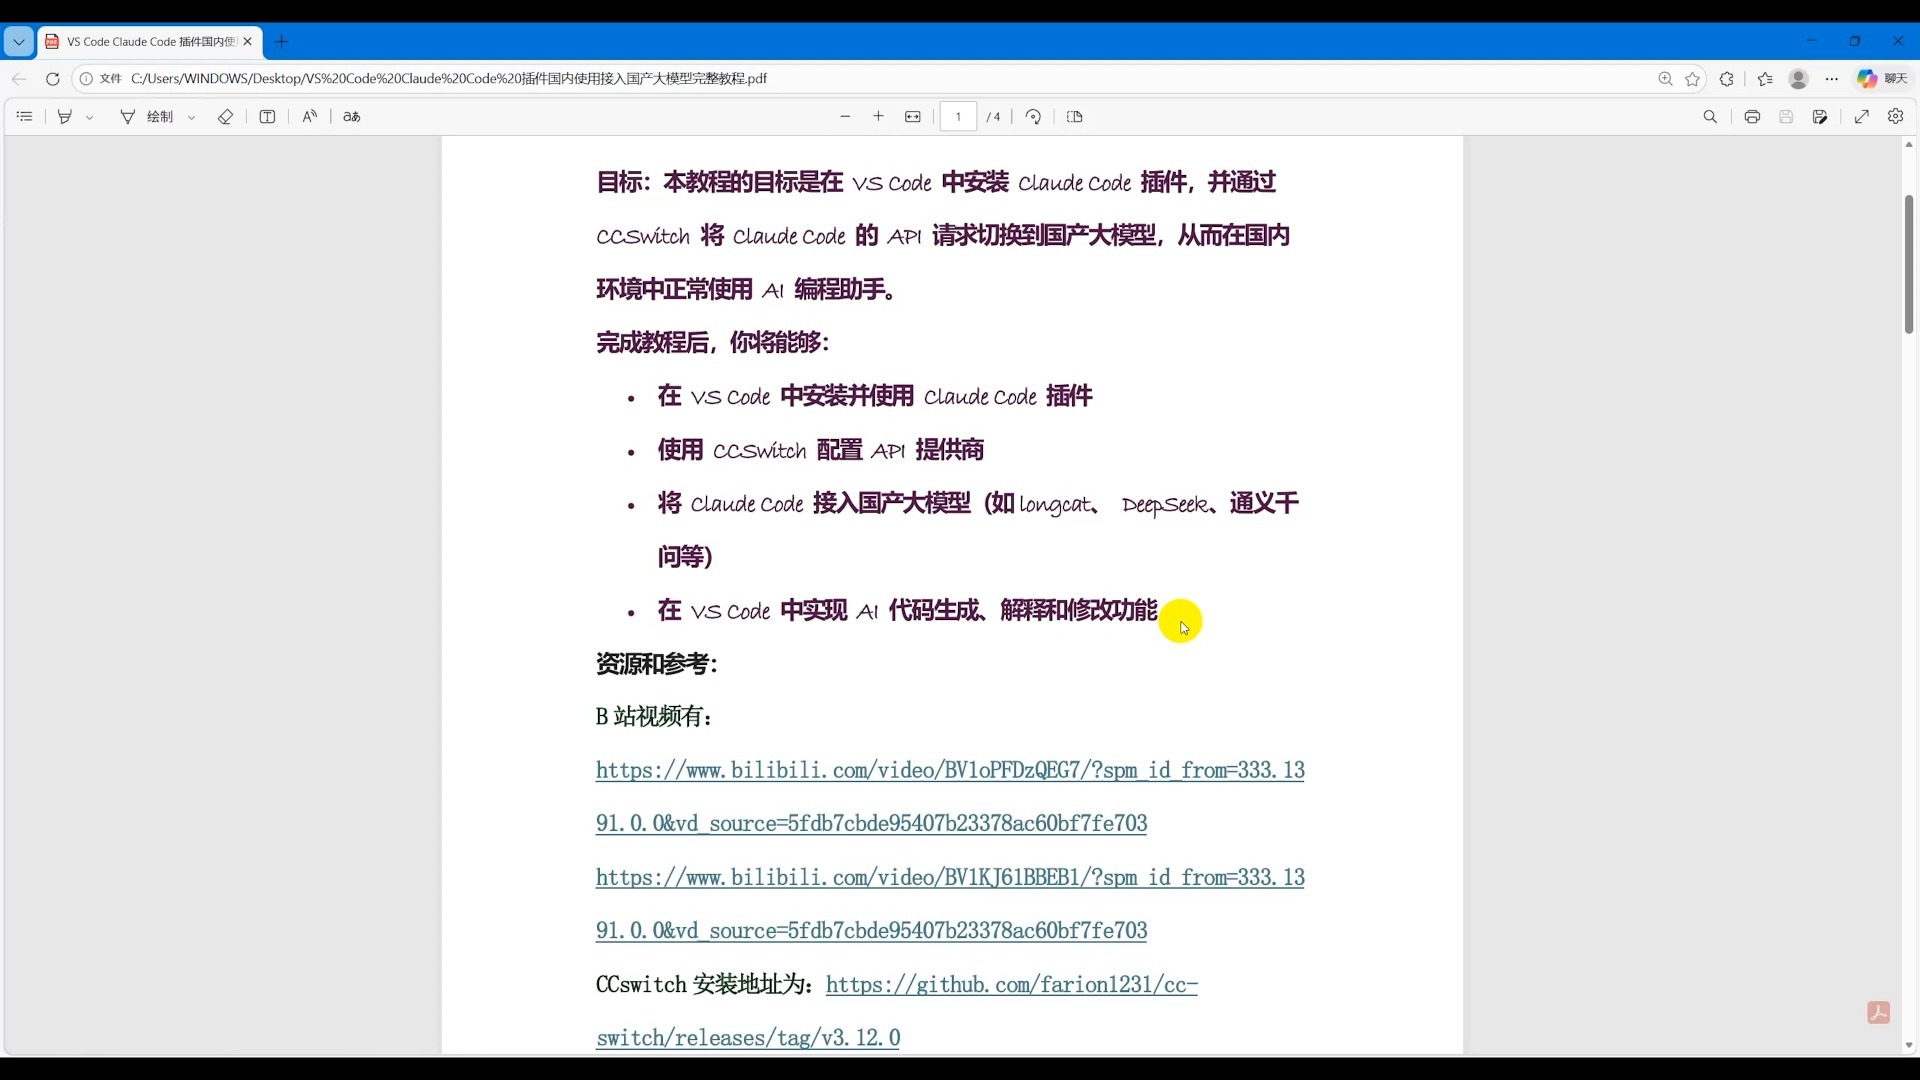Select the highlight pen tool
The image size is (1920, 1080).
pos(65,117)
